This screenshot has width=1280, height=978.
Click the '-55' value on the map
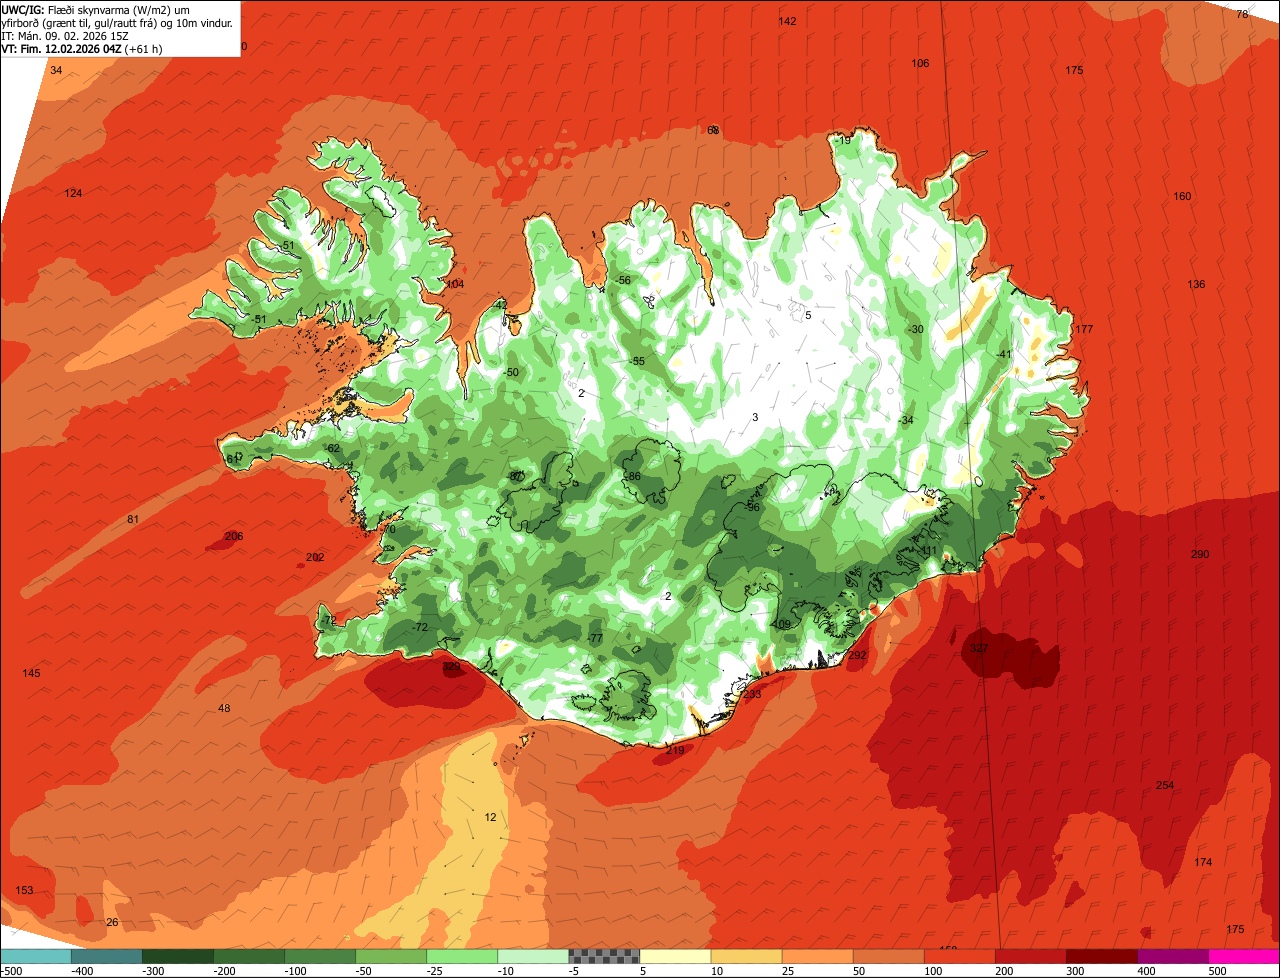click(x=636, y=361)
